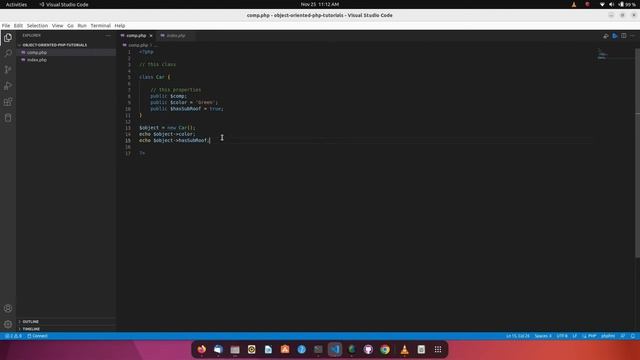Open the Search view in activity bar
The height and width of the screenshot is (360, 640).
(8, 53)
